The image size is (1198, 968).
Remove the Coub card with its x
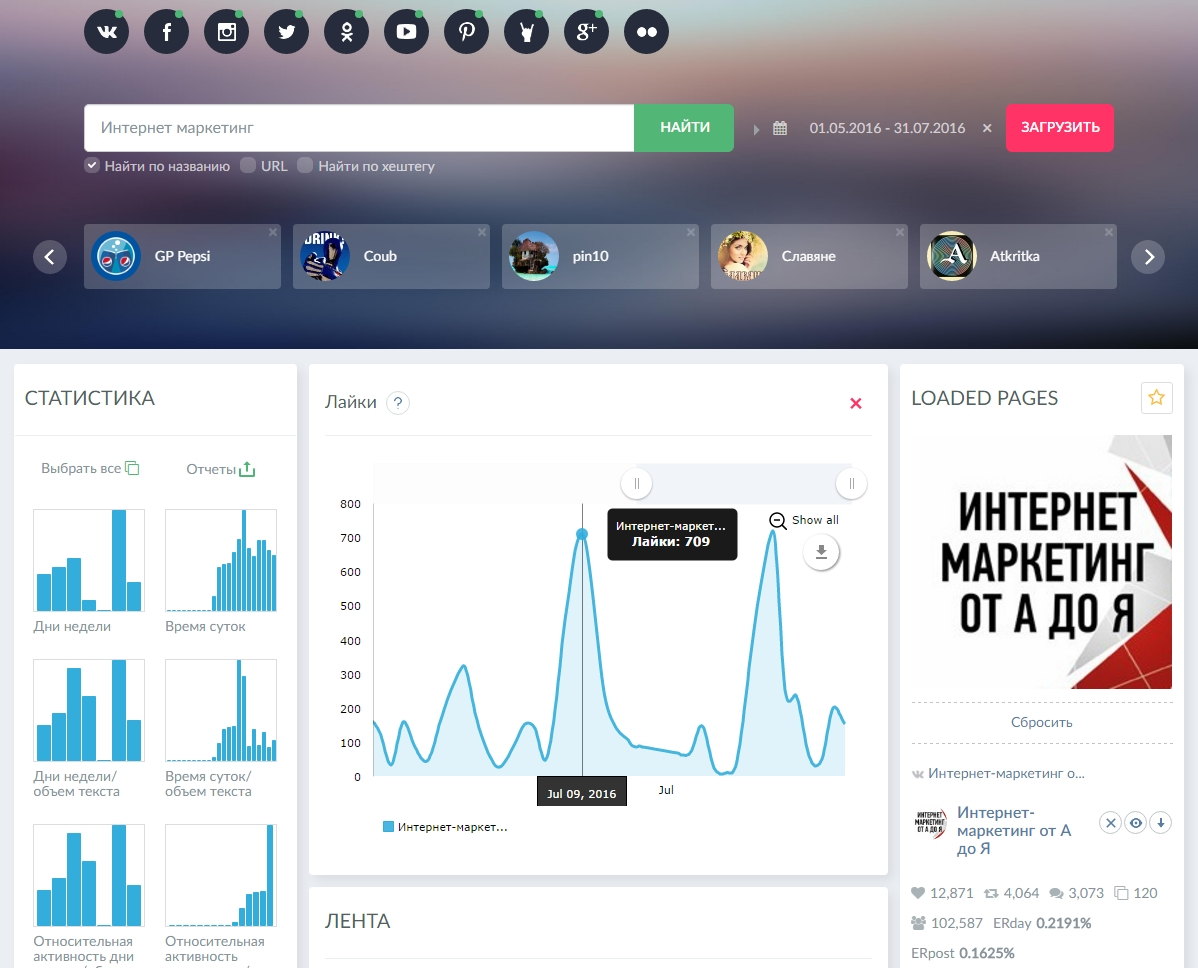click(x=481, y=232)
